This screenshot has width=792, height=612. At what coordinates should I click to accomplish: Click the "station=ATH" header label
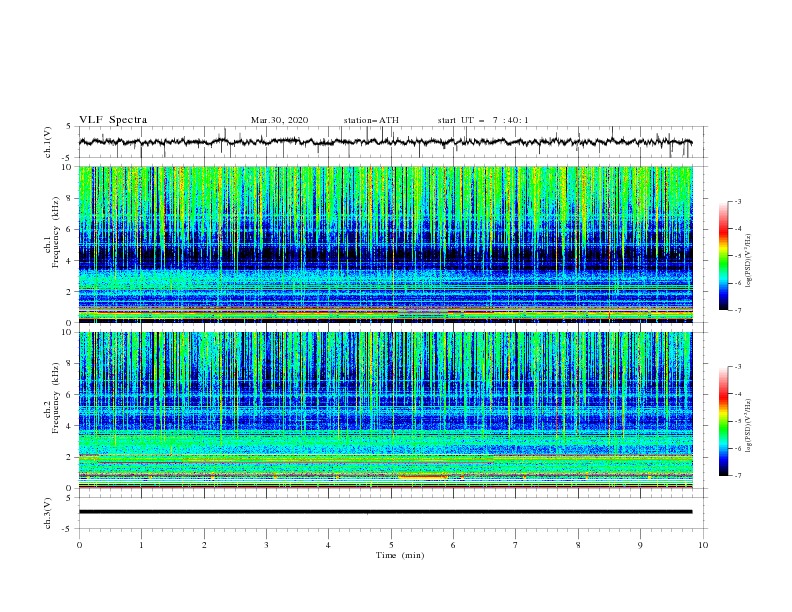[x=371, y=120]
